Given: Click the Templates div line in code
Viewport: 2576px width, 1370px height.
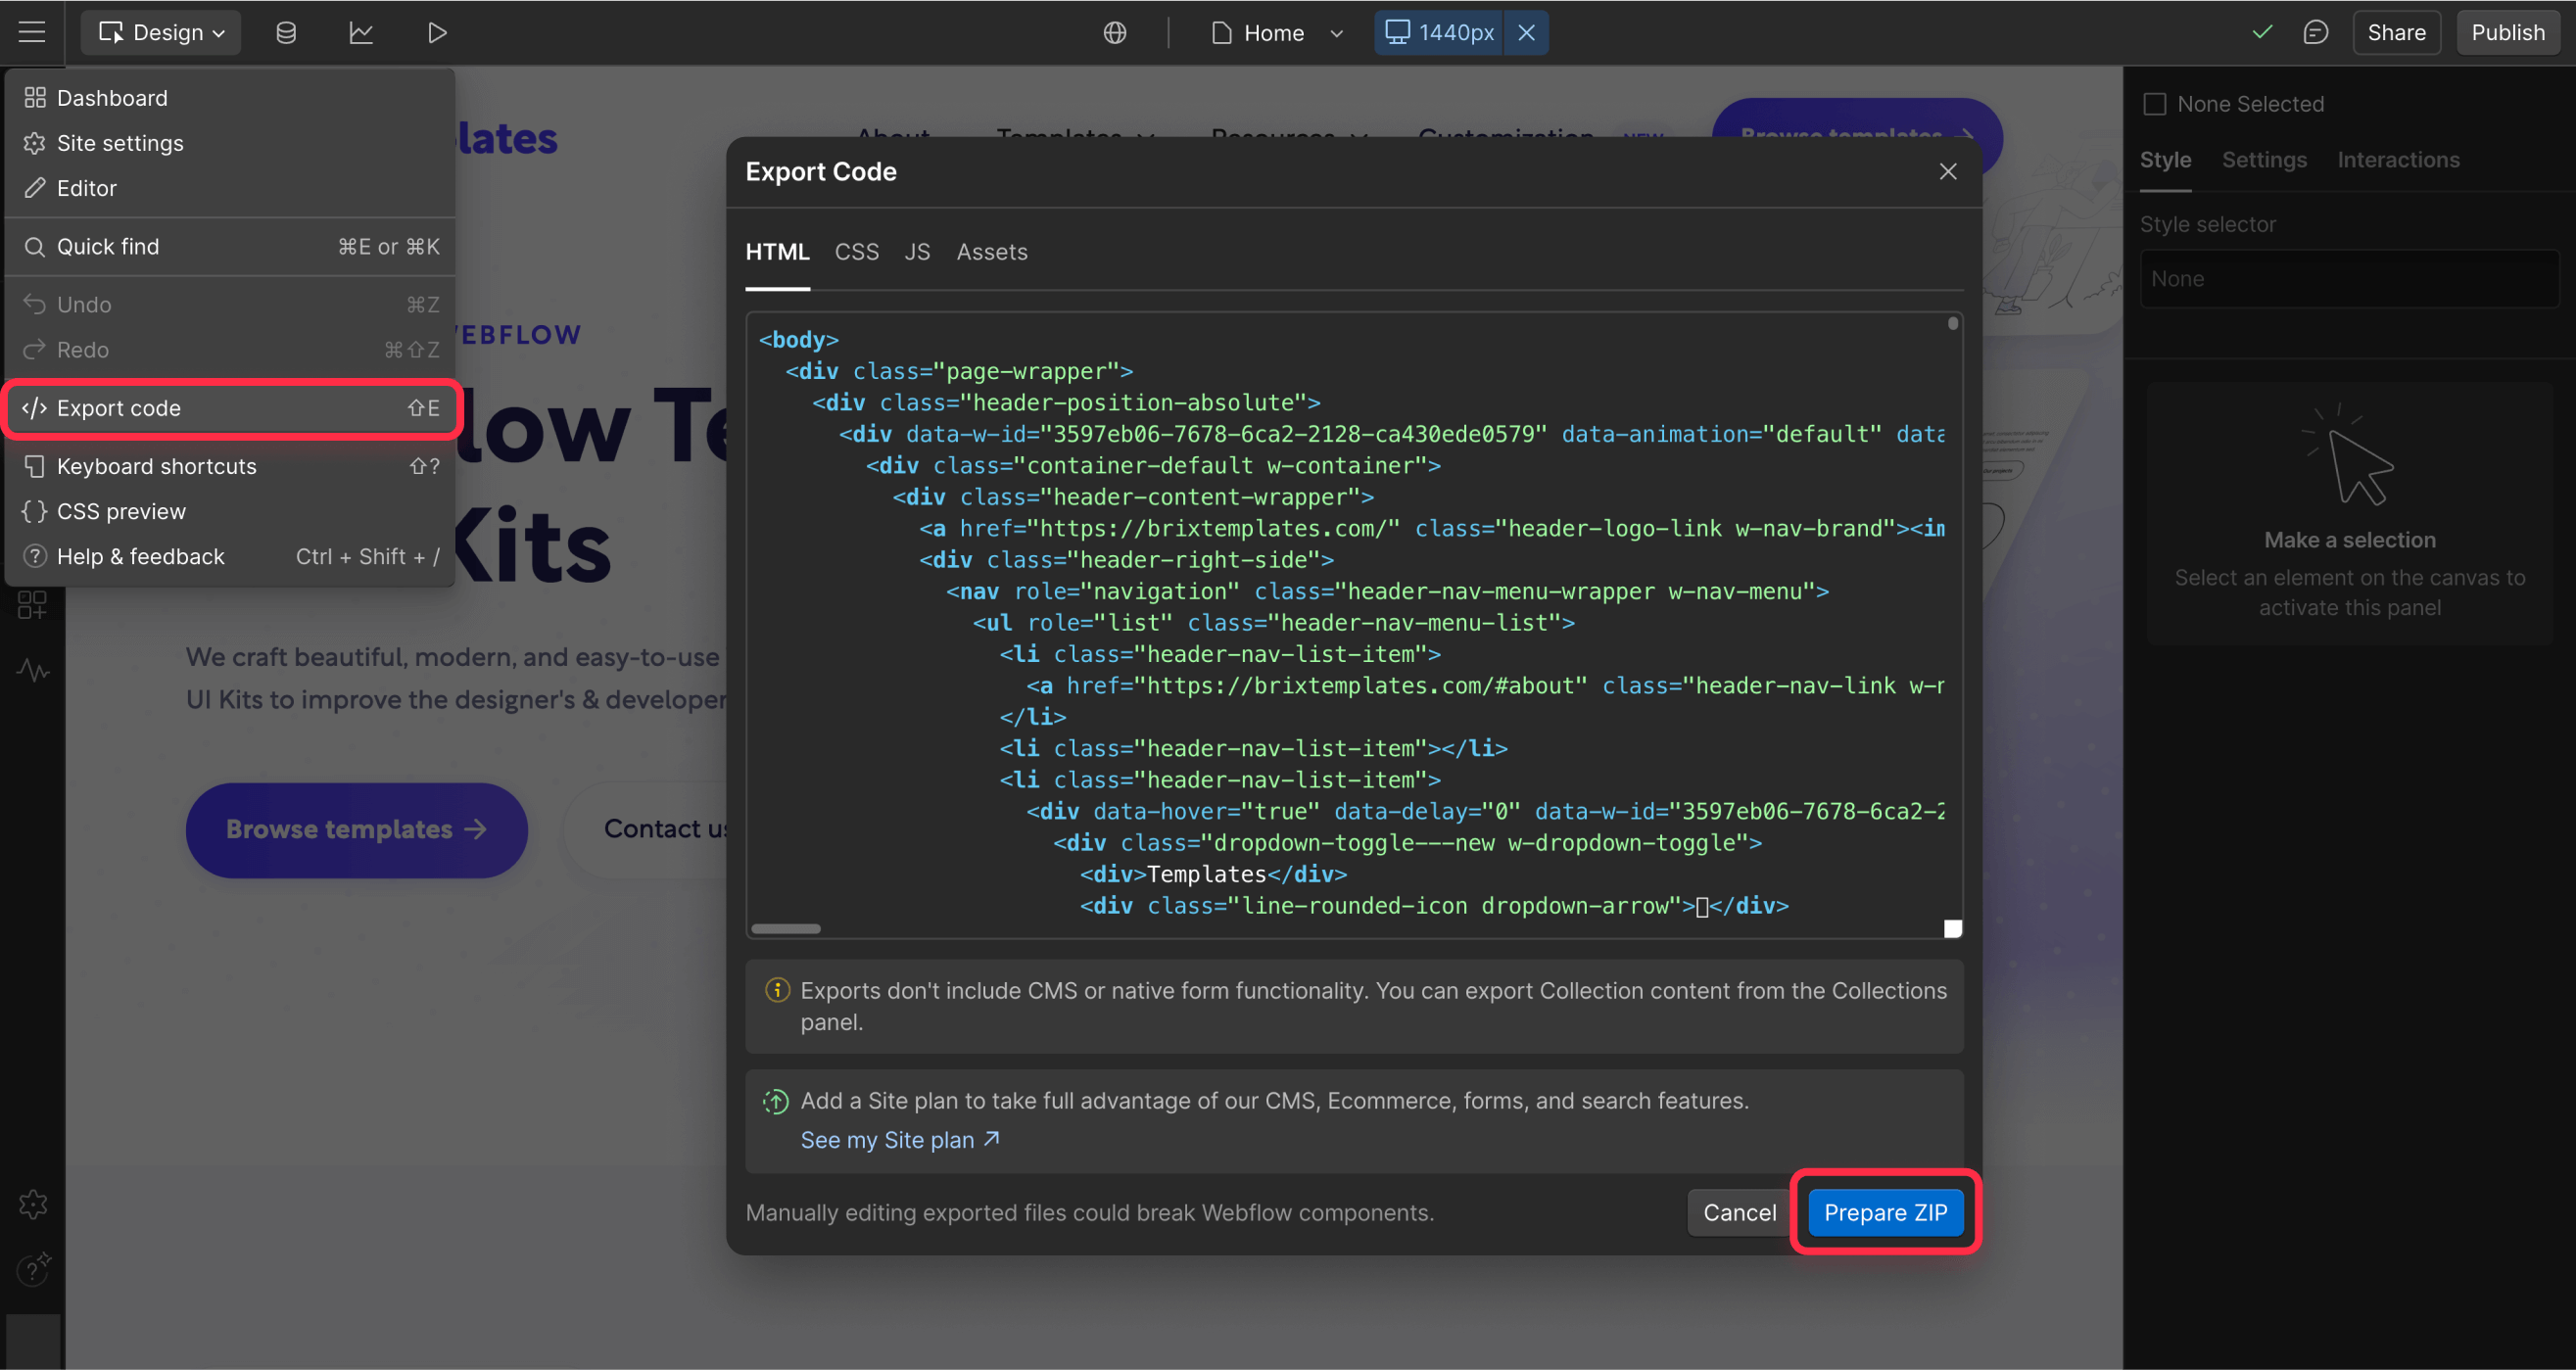Looking at the screenshot, I should (x=1213, y=874).
